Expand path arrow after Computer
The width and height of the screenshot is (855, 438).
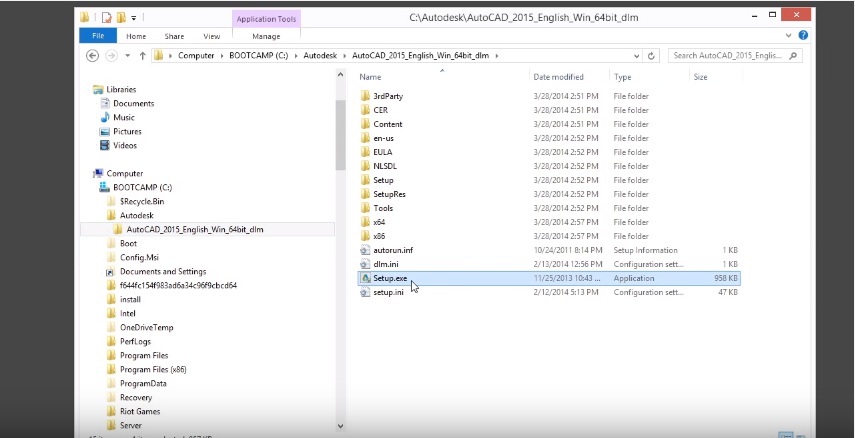click(x=221, y=56)
